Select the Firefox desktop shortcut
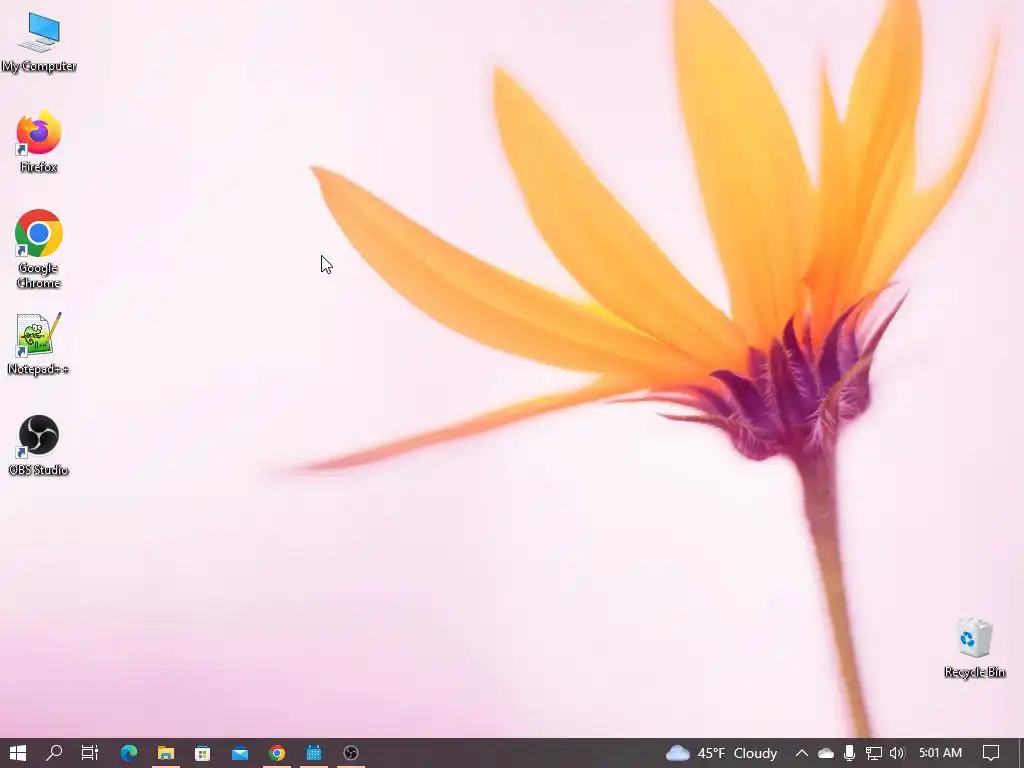The width and height of the screenshot is (1024, 768). 39,142
